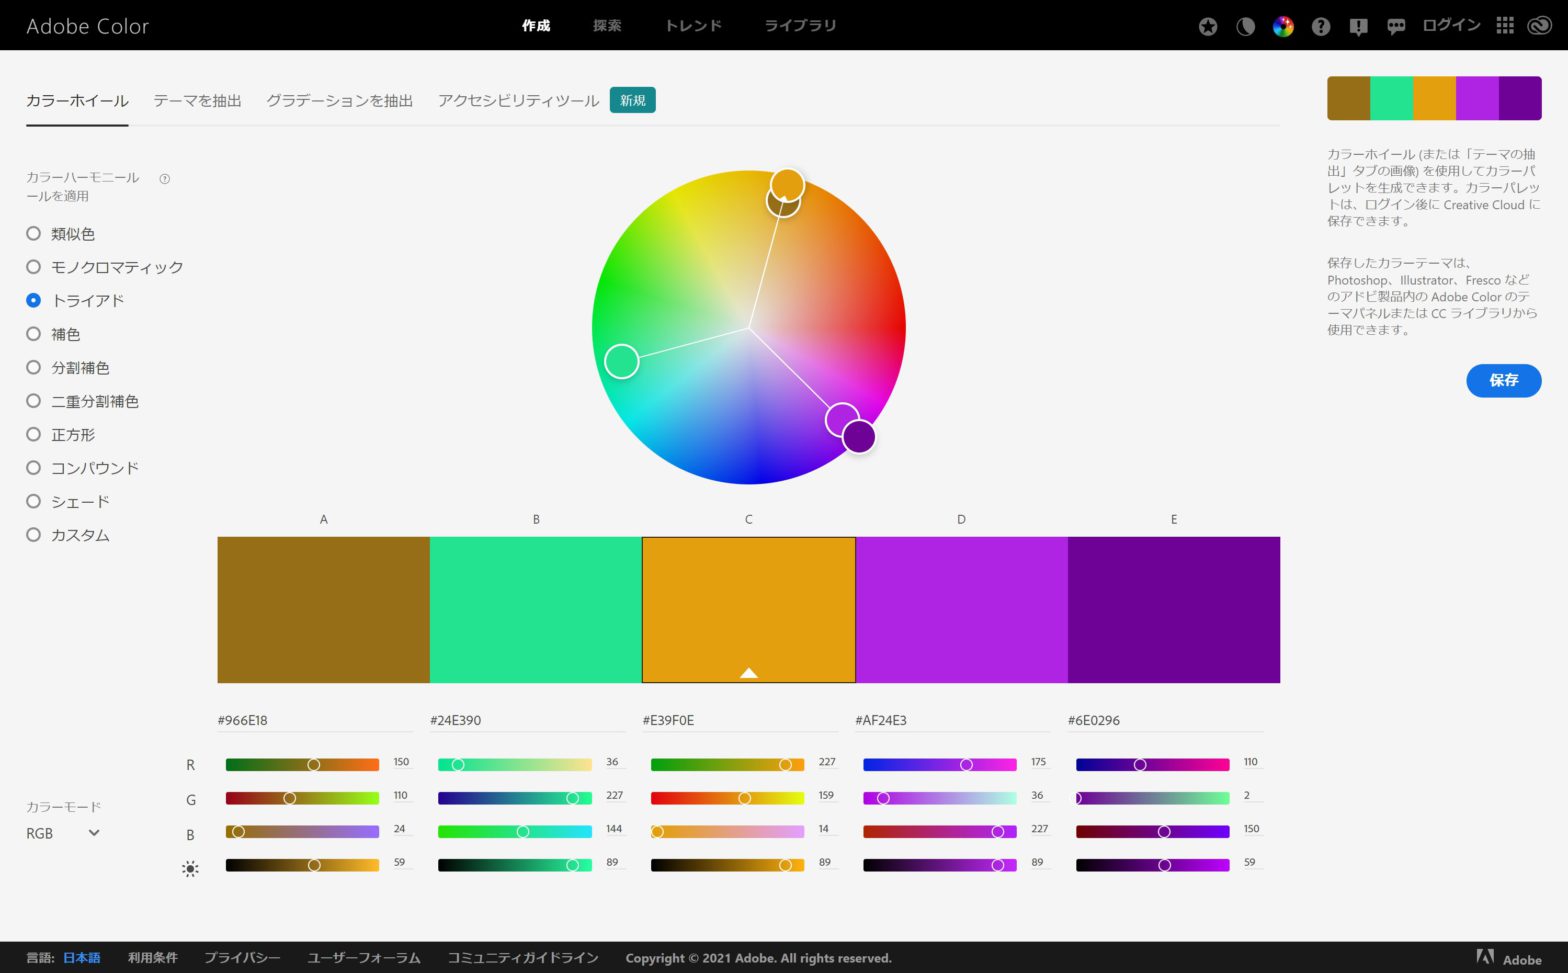The image size is (1568, 973).
Task: Click the base color triangle on swatch C
Action: pyautogui.click(x=748, y=673)
